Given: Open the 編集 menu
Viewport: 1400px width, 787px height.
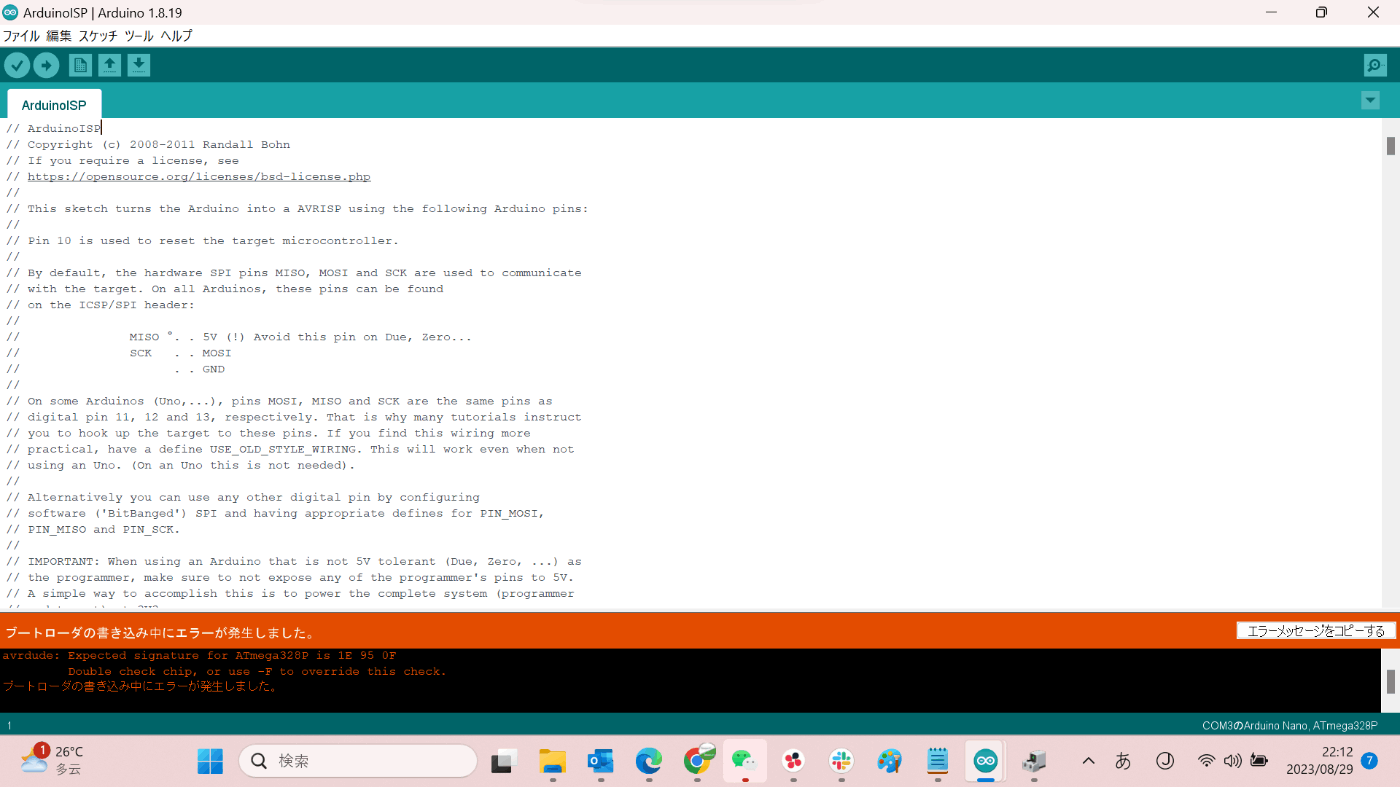Looking at the screenshot, I should pyautogui.click(x=59, y=36).
